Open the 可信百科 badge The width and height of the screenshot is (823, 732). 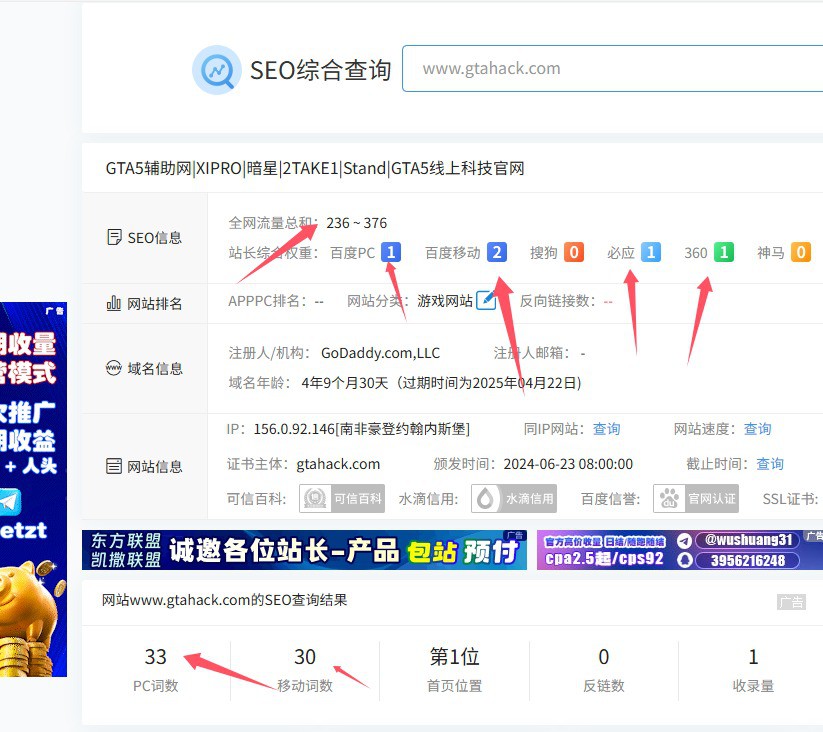pyautogui.click(x=342, y=498)
